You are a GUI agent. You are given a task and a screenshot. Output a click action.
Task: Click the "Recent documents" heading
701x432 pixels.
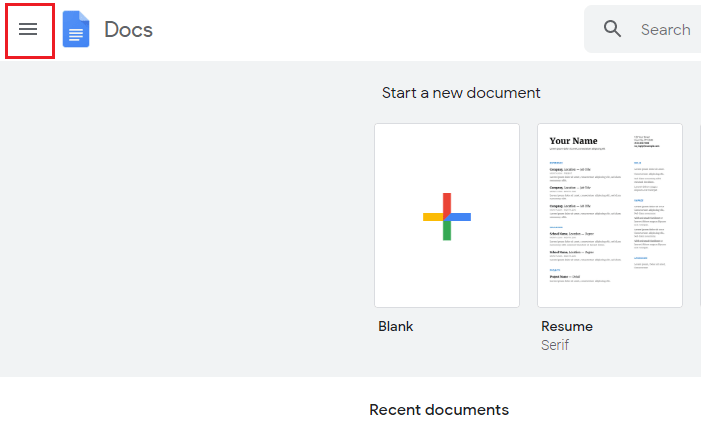click(439, 410)
